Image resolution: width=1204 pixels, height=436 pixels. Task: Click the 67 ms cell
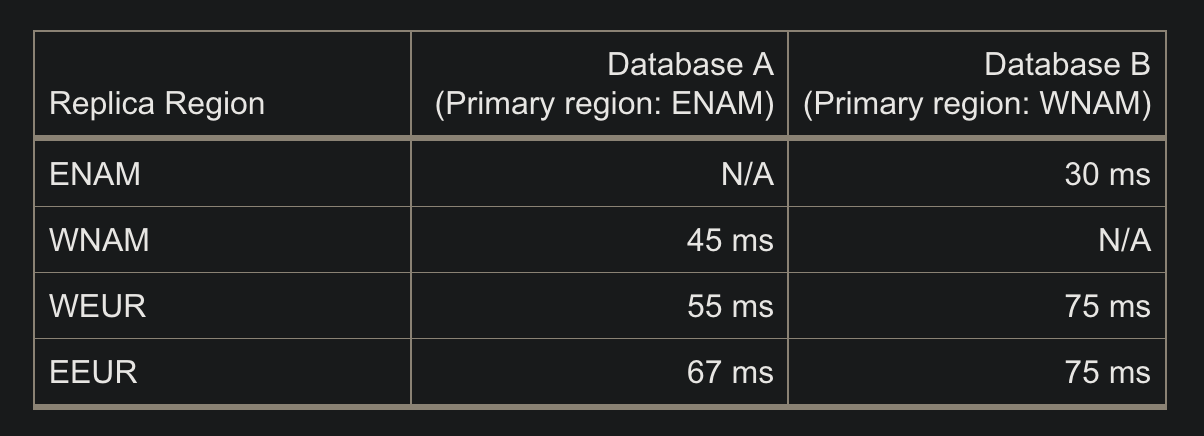click(730, 372)
